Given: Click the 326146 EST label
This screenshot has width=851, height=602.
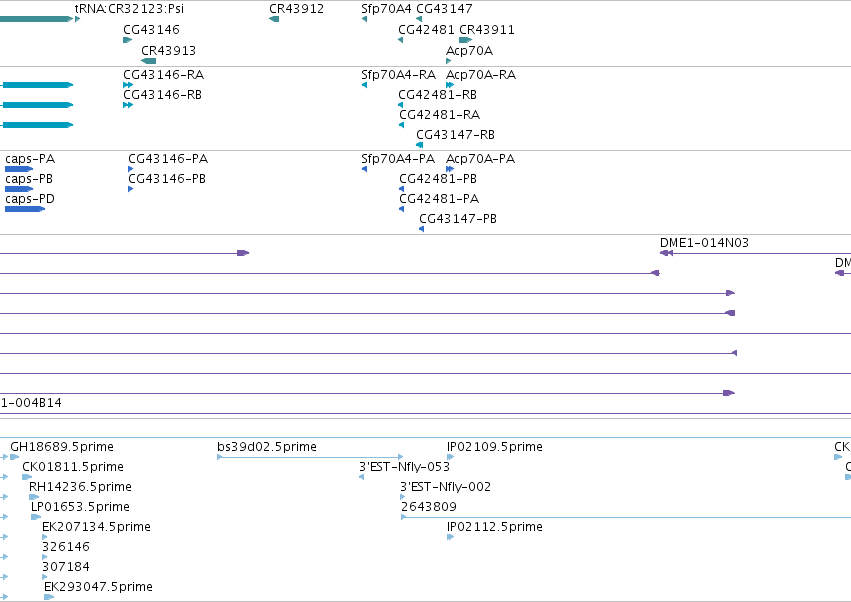Looking at the screenshot, I should click(66, 547).
